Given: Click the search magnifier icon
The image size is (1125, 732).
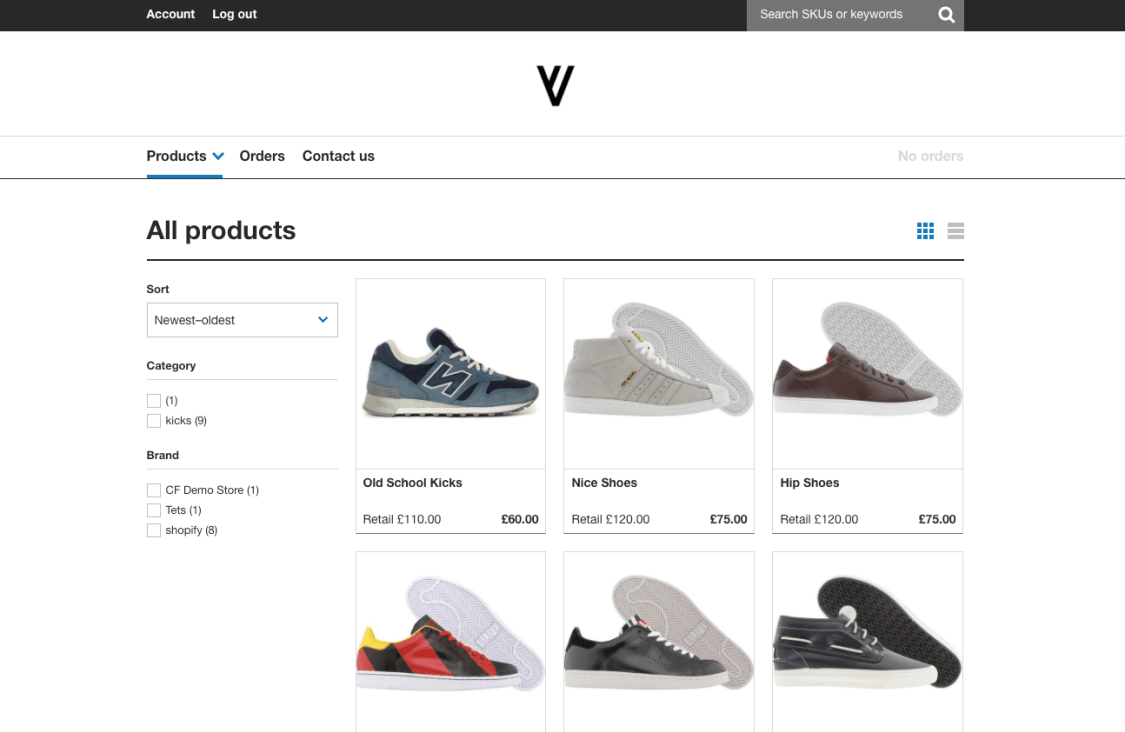Looking at the screenshot, I should pyautogui.click(x=946, y=15).
